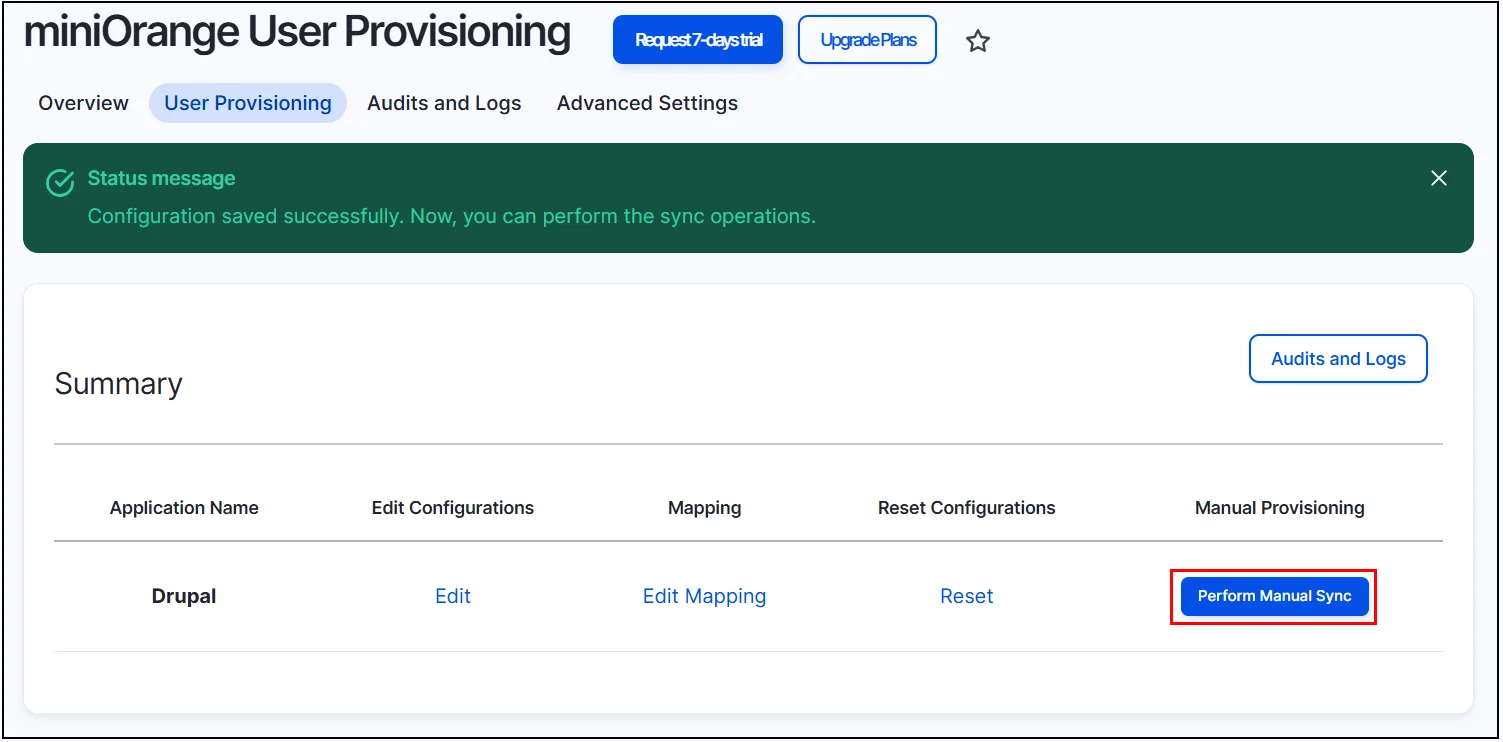Click the Summary heading

click(118, 384)
